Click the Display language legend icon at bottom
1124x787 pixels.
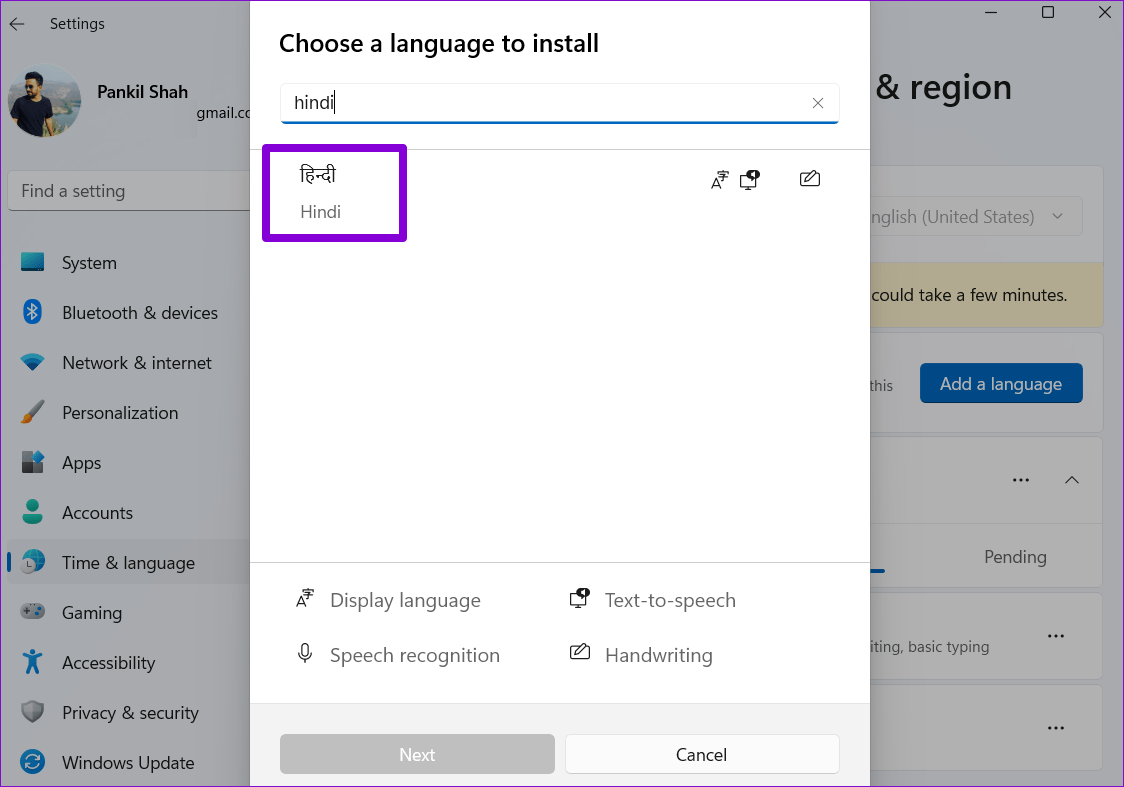coord(305,598)
